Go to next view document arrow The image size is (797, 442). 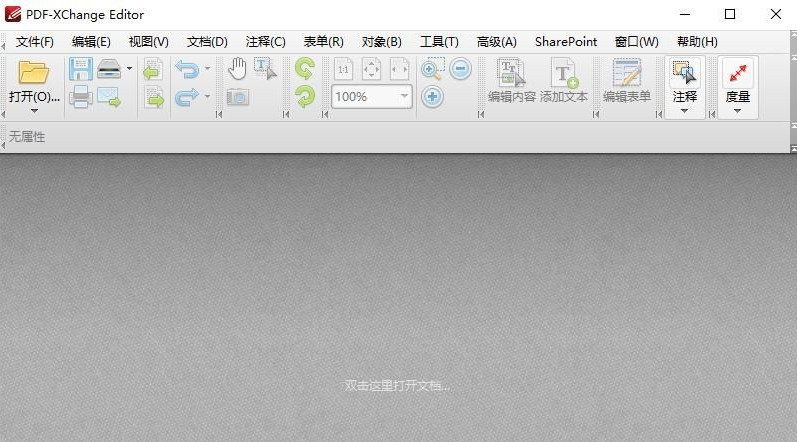(154, 97)
